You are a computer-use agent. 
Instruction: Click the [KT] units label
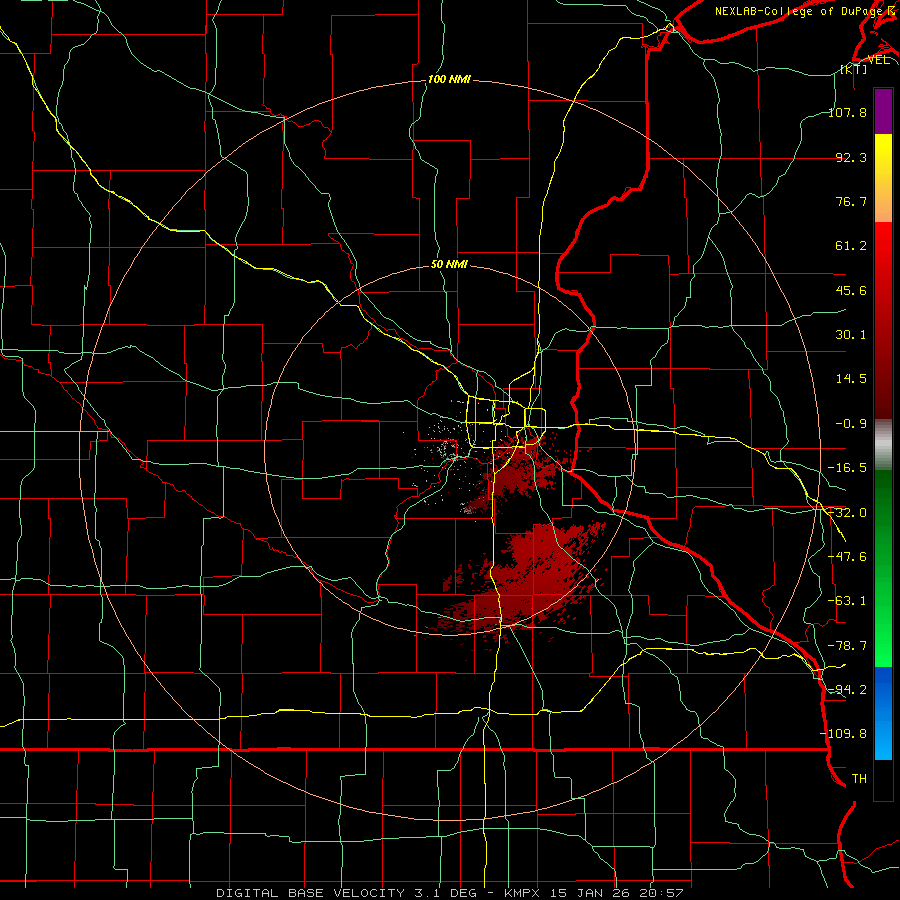[854, 70]
